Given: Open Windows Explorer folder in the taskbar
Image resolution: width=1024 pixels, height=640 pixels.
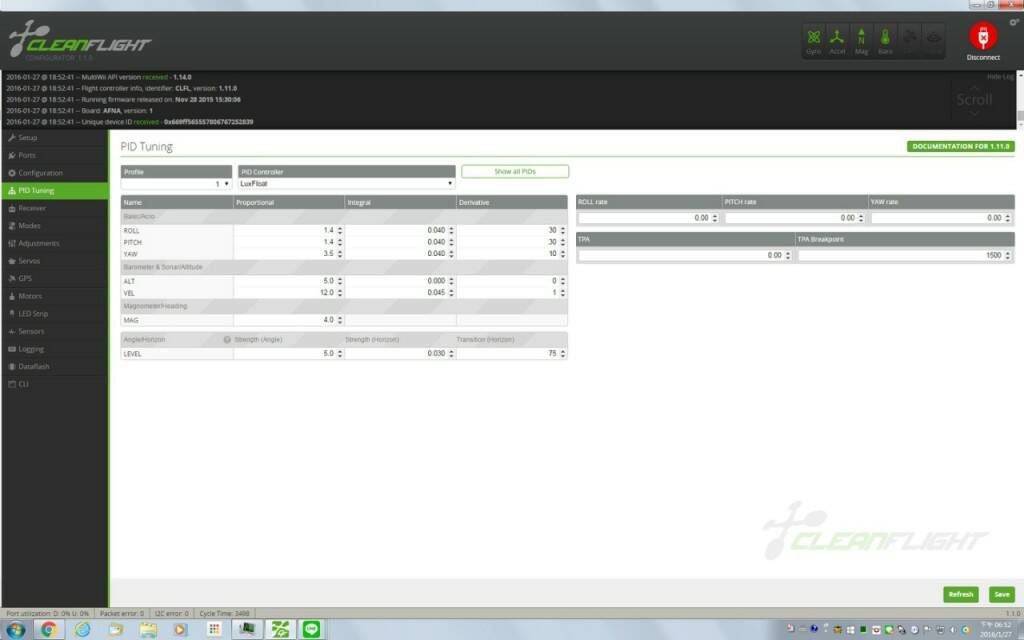Looking at the screenshot, I should pyautogui.click(x=148, y=630).
